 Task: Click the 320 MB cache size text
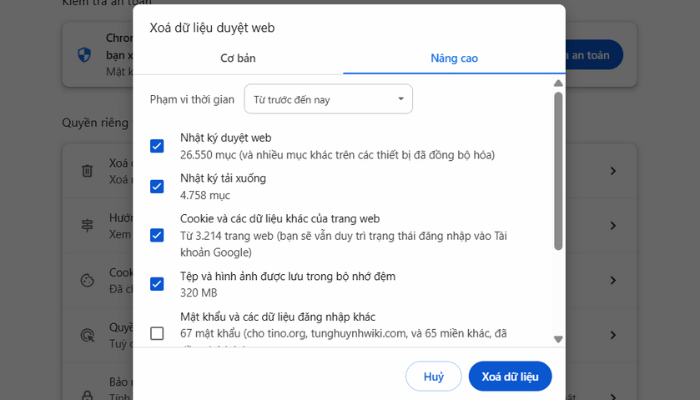pos(199,293)
